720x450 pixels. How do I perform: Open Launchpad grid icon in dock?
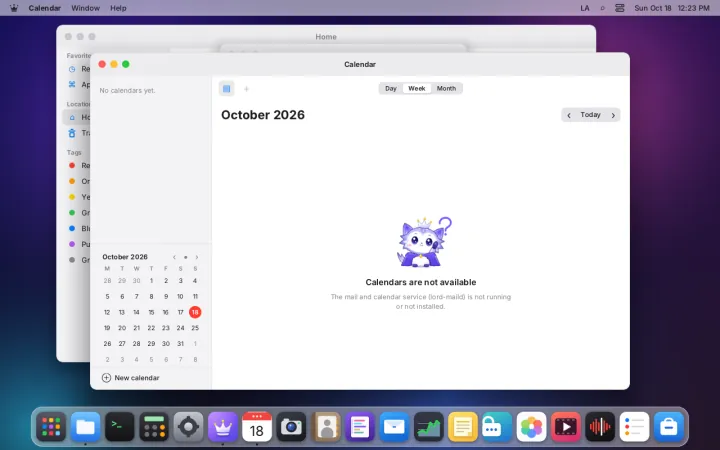pyautogui.click(x=51, y=427)
